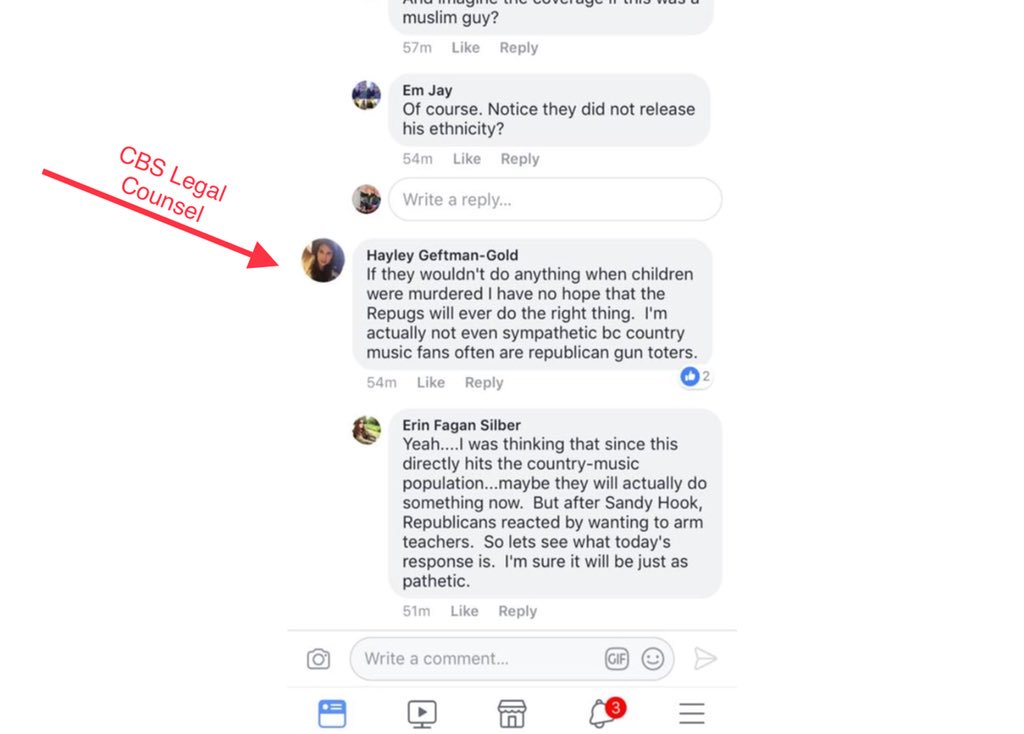Reply to Erin Fagan Silber's comment
1024x734 pixels.
pyautogui.click(x=517, y=611)
